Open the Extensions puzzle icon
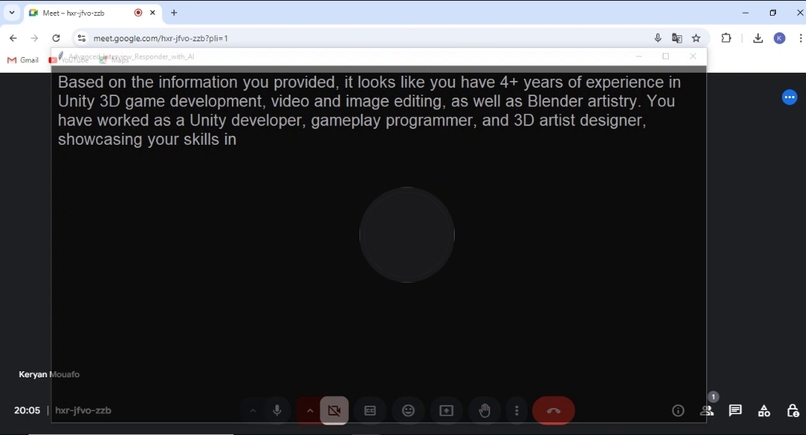 [x=726, y=38]
